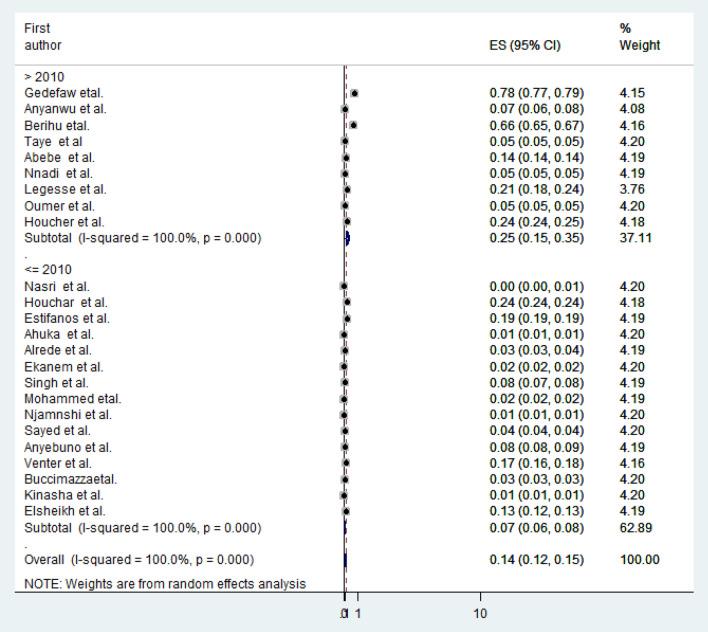Select 'Anyebuno et al.' author text
The width and height of the screenshot is (708, 632).
[68, 447]
